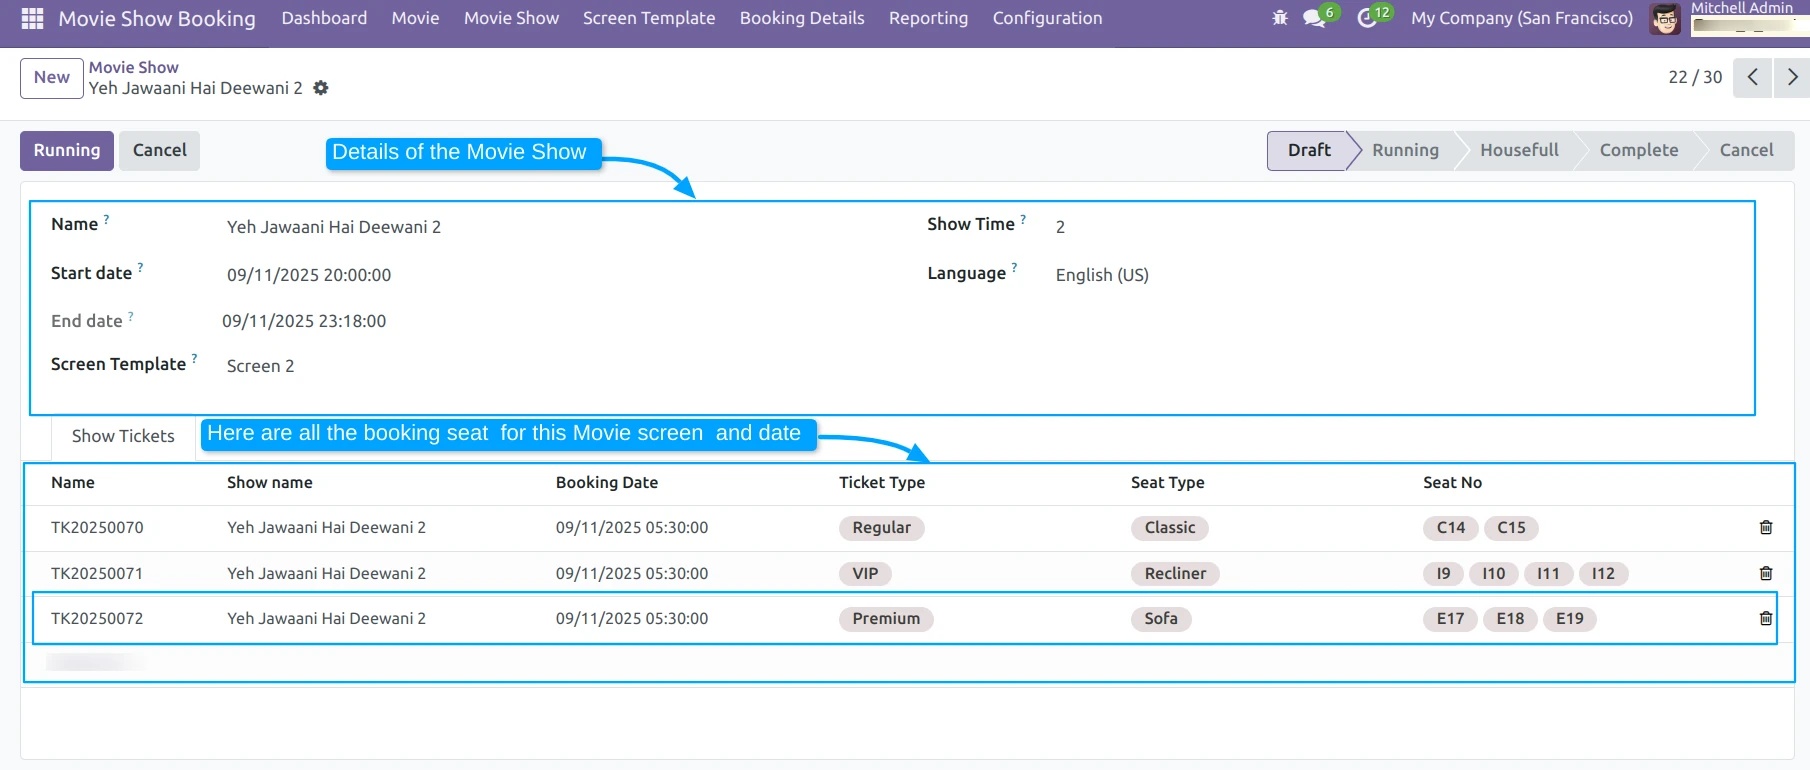Viewport: 1810px width, 770px height.
Task: Sort by Ticket Type column header
Action: click(882, 483)
